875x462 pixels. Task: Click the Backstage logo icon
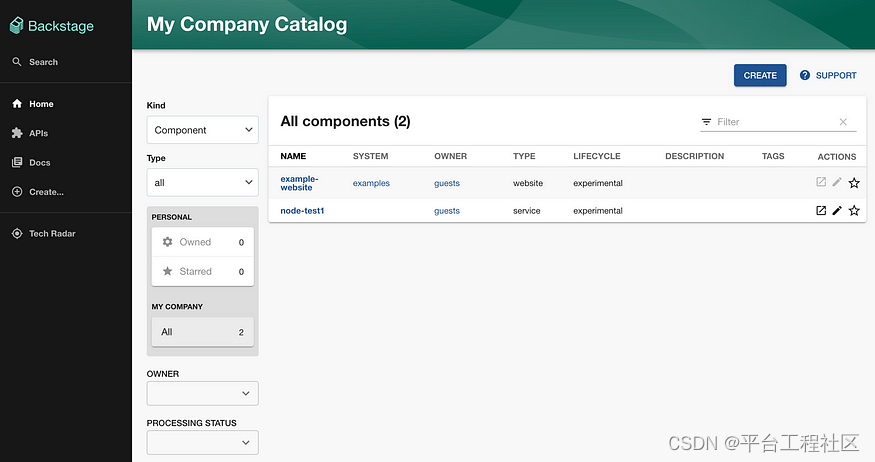click(x=17, y=26)
